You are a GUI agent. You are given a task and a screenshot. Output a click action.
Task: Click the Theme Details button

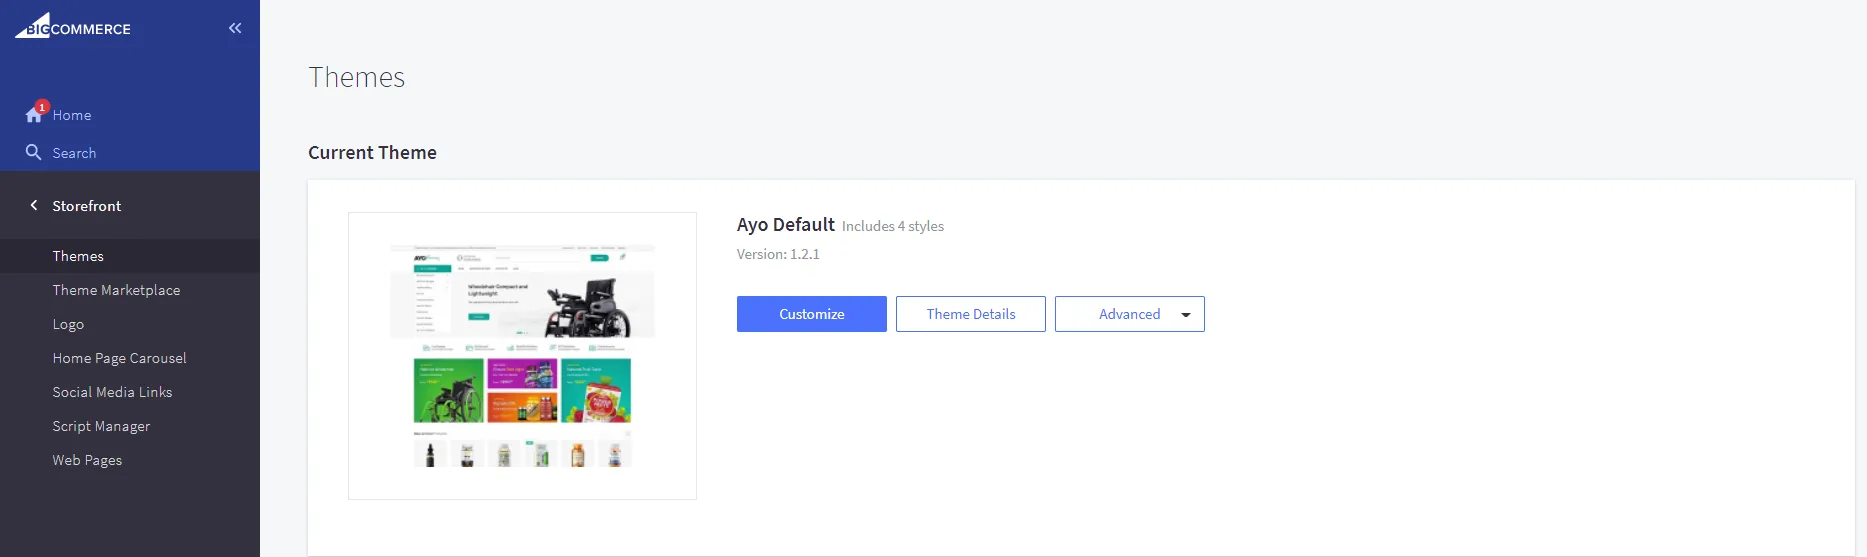970,314
